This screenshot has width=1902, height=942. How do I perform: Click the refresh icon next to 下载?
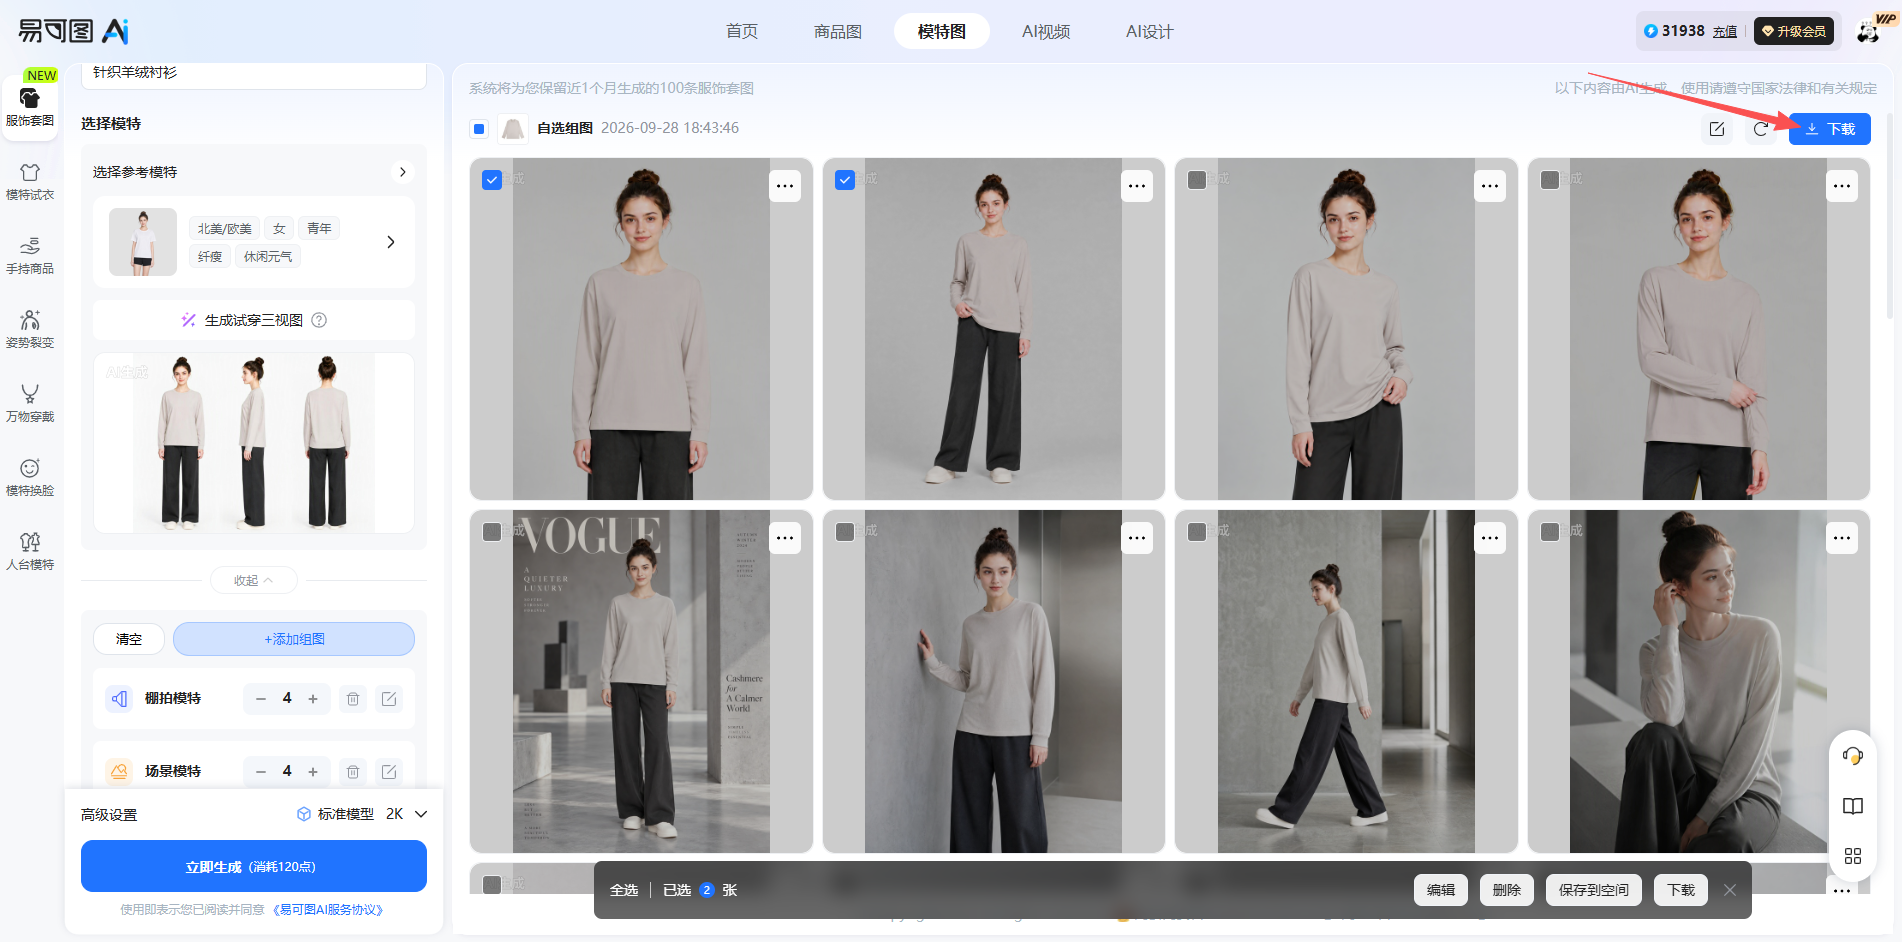1761,129
